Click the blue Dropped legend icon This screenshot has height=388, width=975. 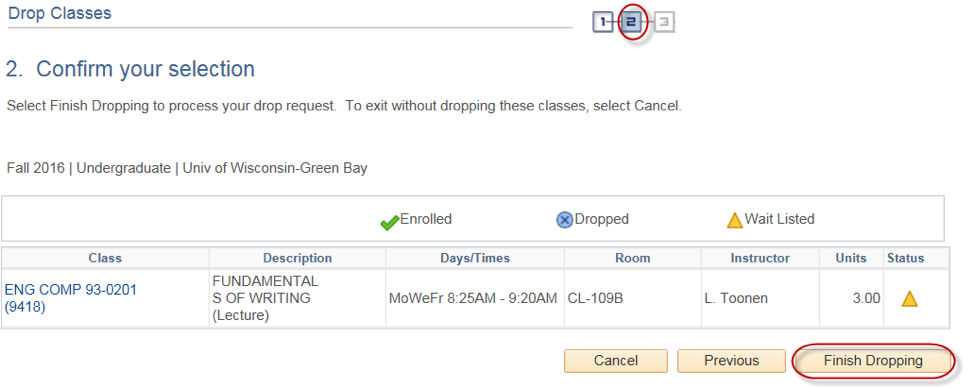[x=564, y=220]
